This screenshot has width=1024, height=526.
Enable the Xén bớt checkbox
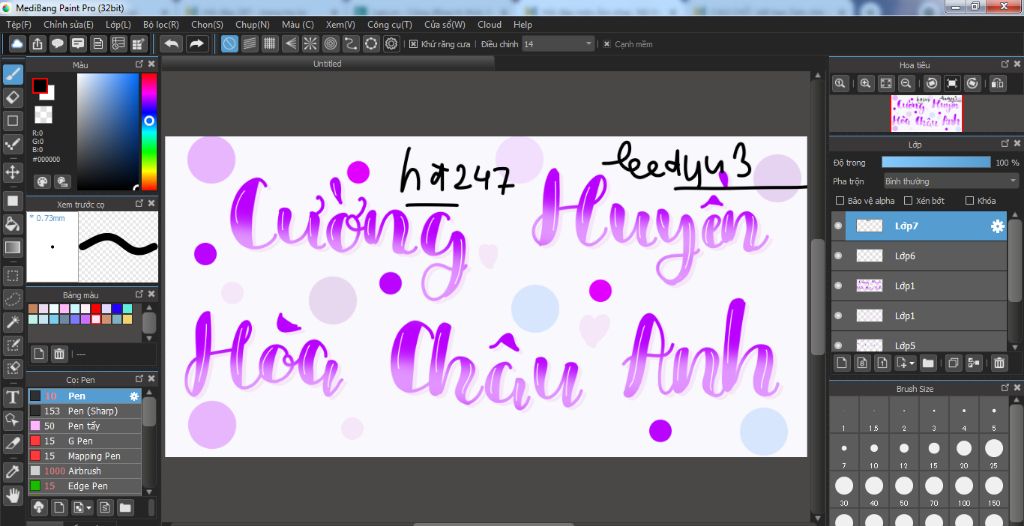[908, 201]
